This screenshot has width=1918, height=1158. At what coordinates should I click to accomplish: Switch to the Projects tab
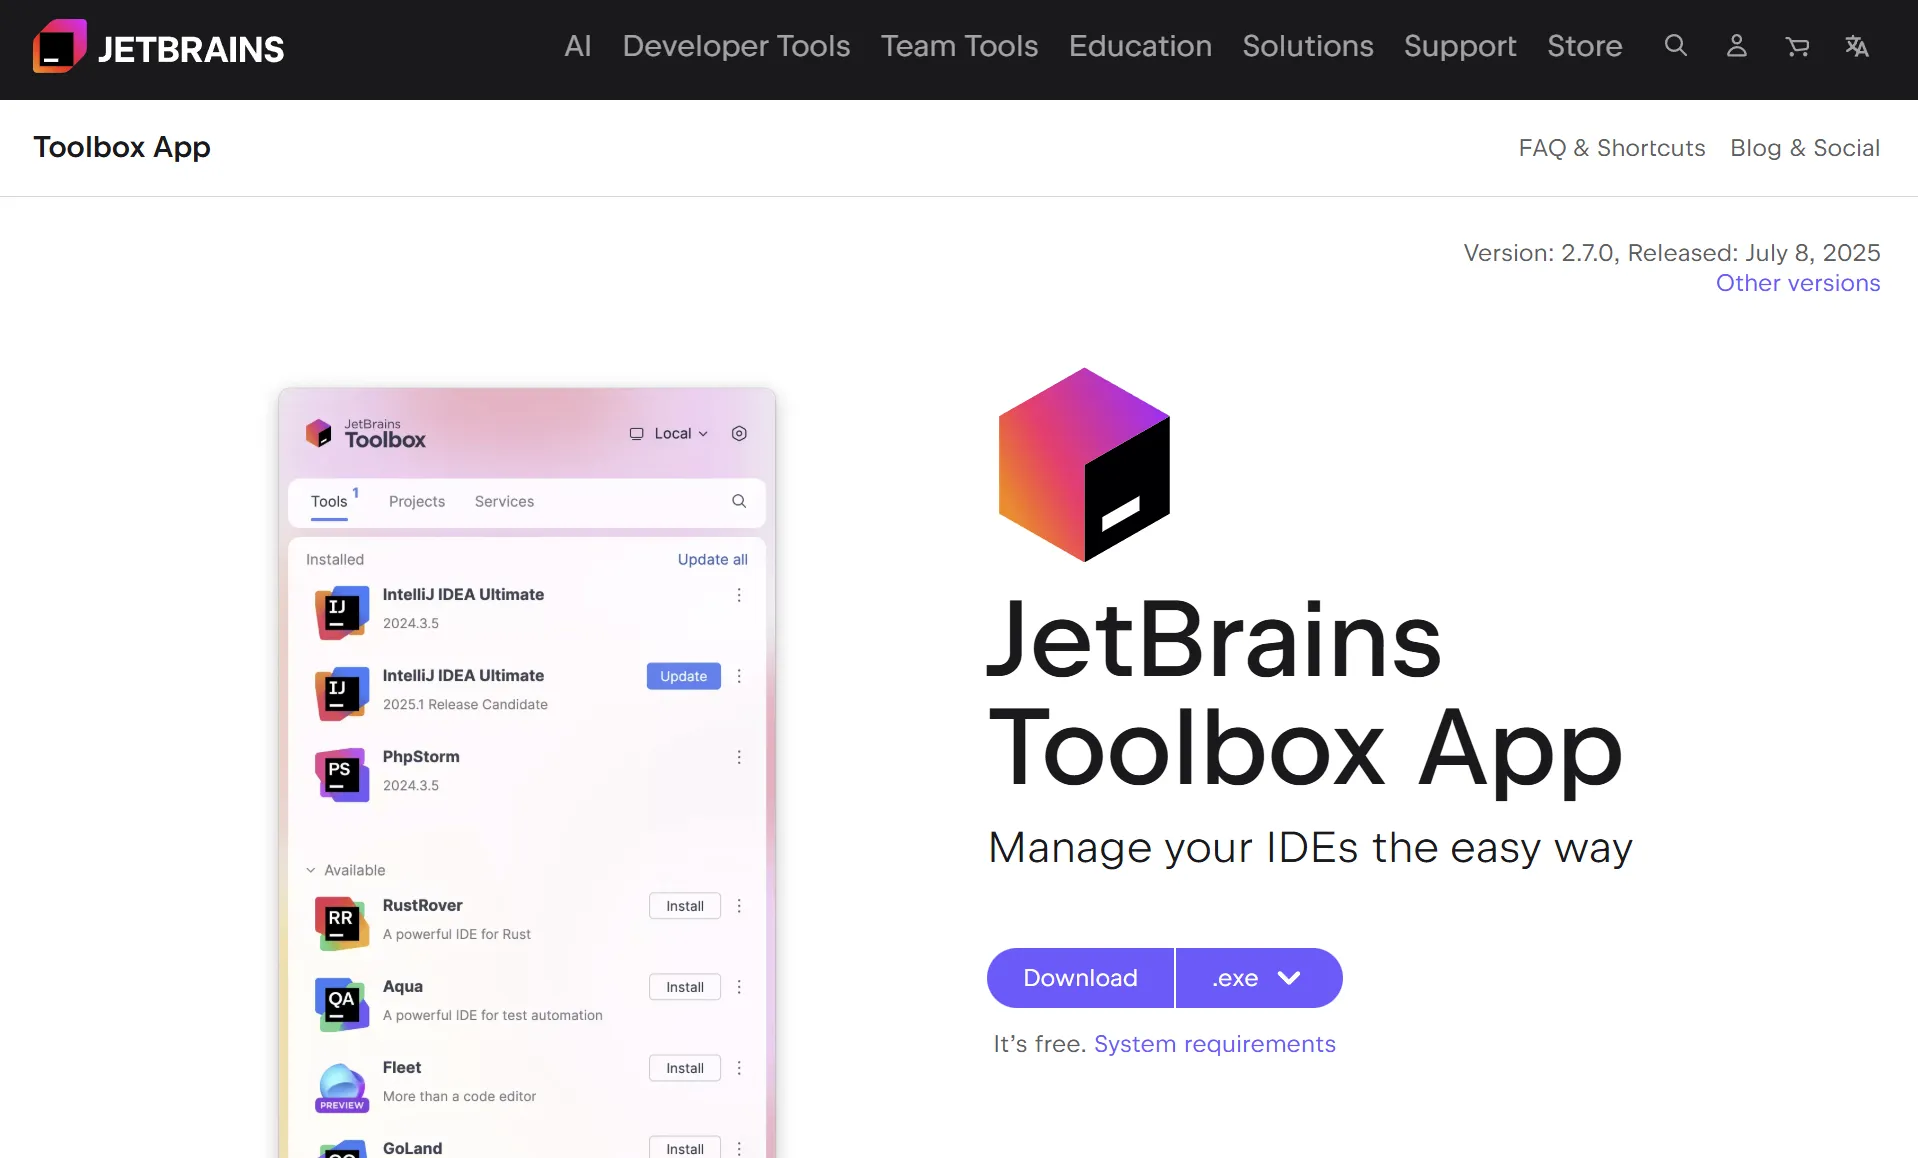coord(417,501)
